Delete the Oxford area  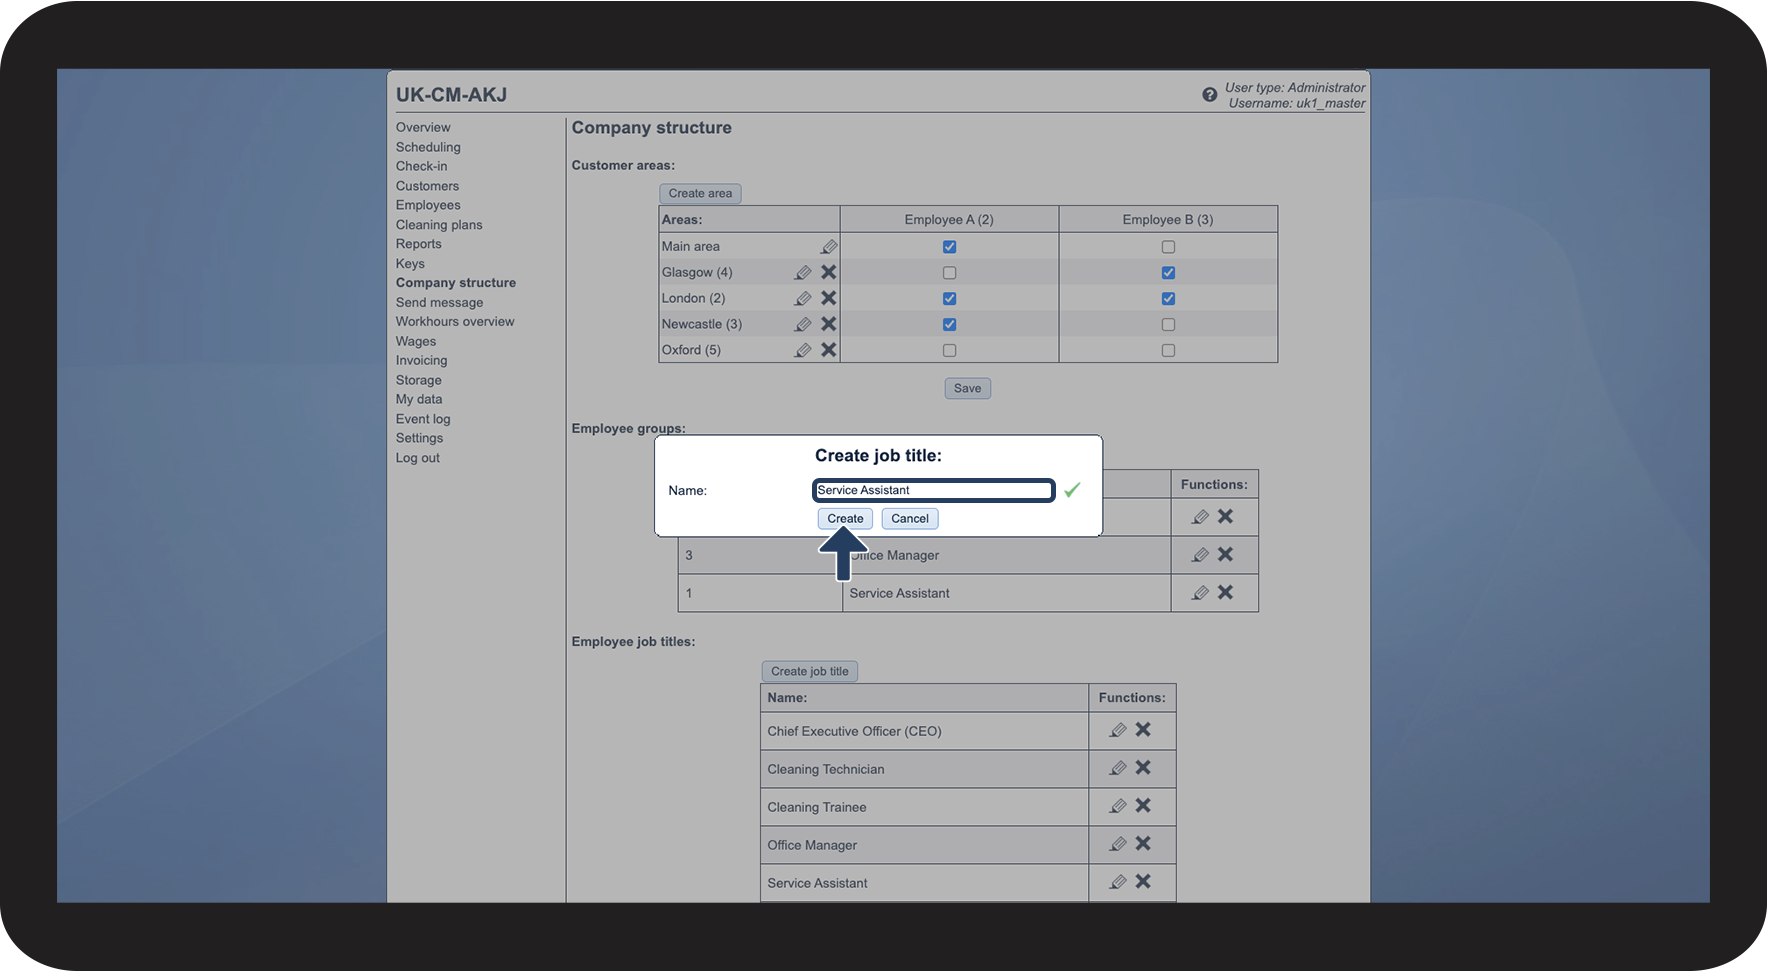coord(829,350)
